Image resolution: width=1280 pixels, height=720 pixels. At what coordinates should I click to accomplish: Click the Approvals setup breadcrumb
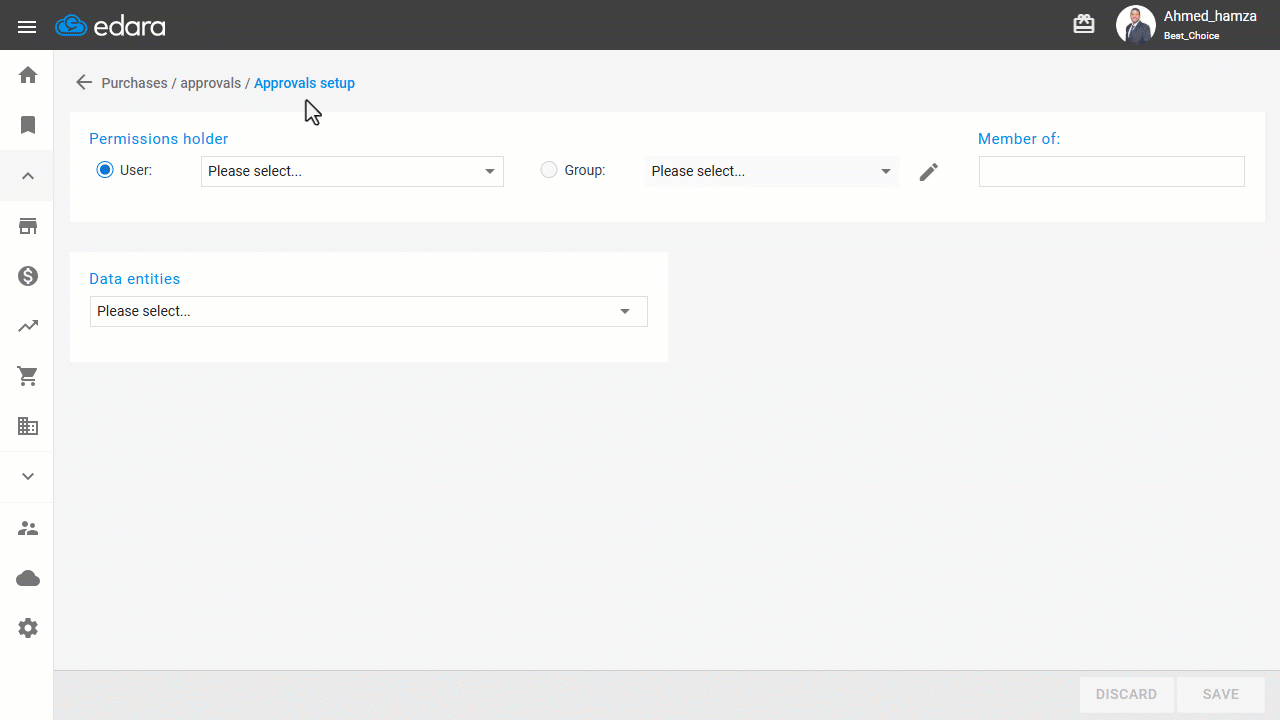(x=304, y=83)
